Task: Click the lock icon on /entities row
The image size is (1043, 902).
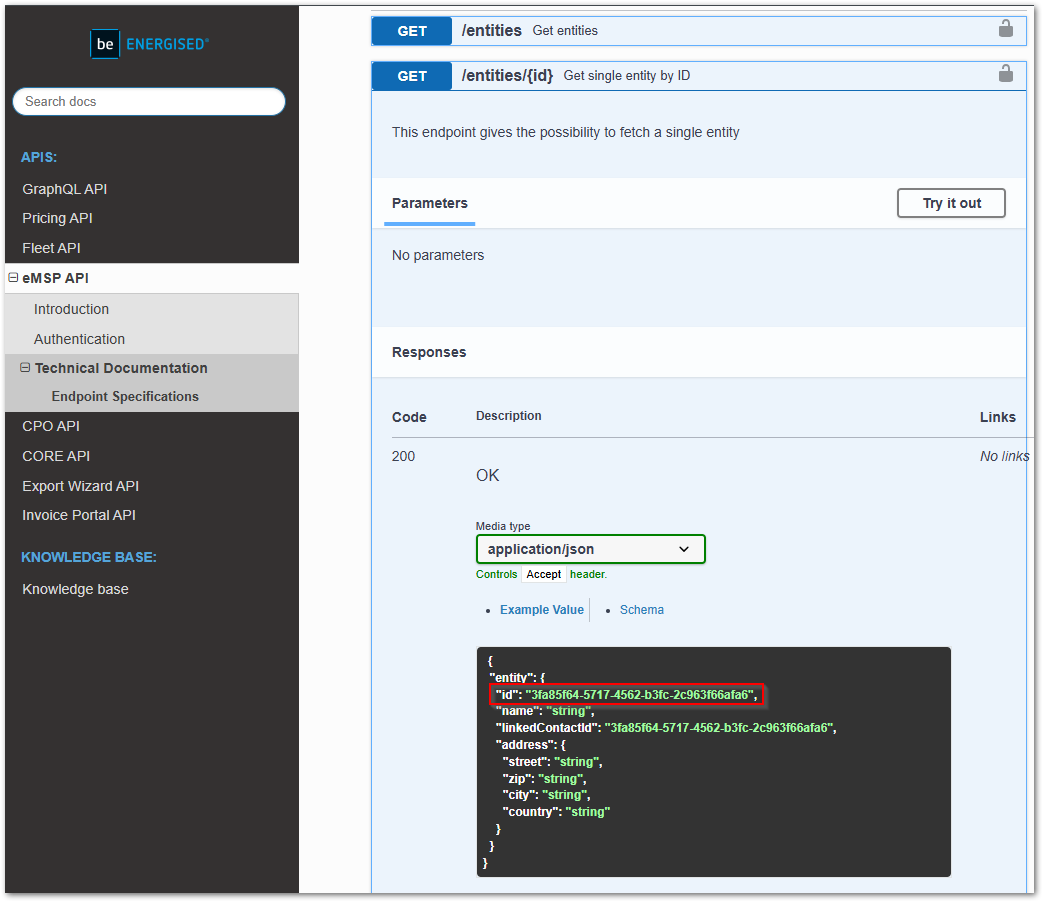Action: (x=1006, y=29)
